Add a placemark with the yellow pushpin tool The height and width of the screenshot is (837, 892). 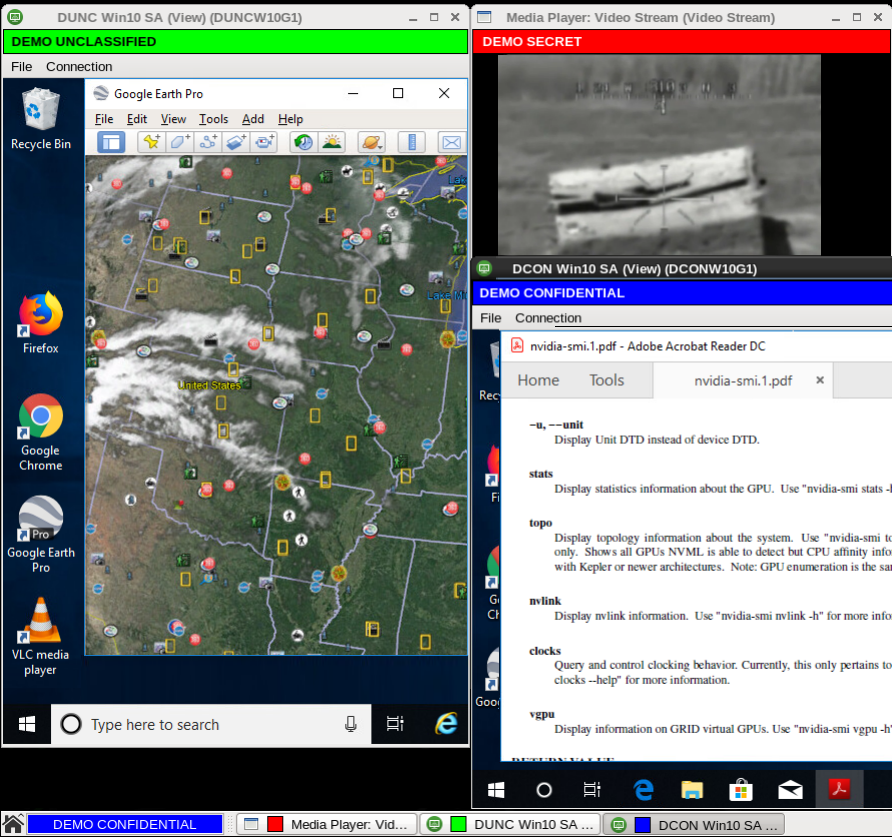tap(152, 142)
